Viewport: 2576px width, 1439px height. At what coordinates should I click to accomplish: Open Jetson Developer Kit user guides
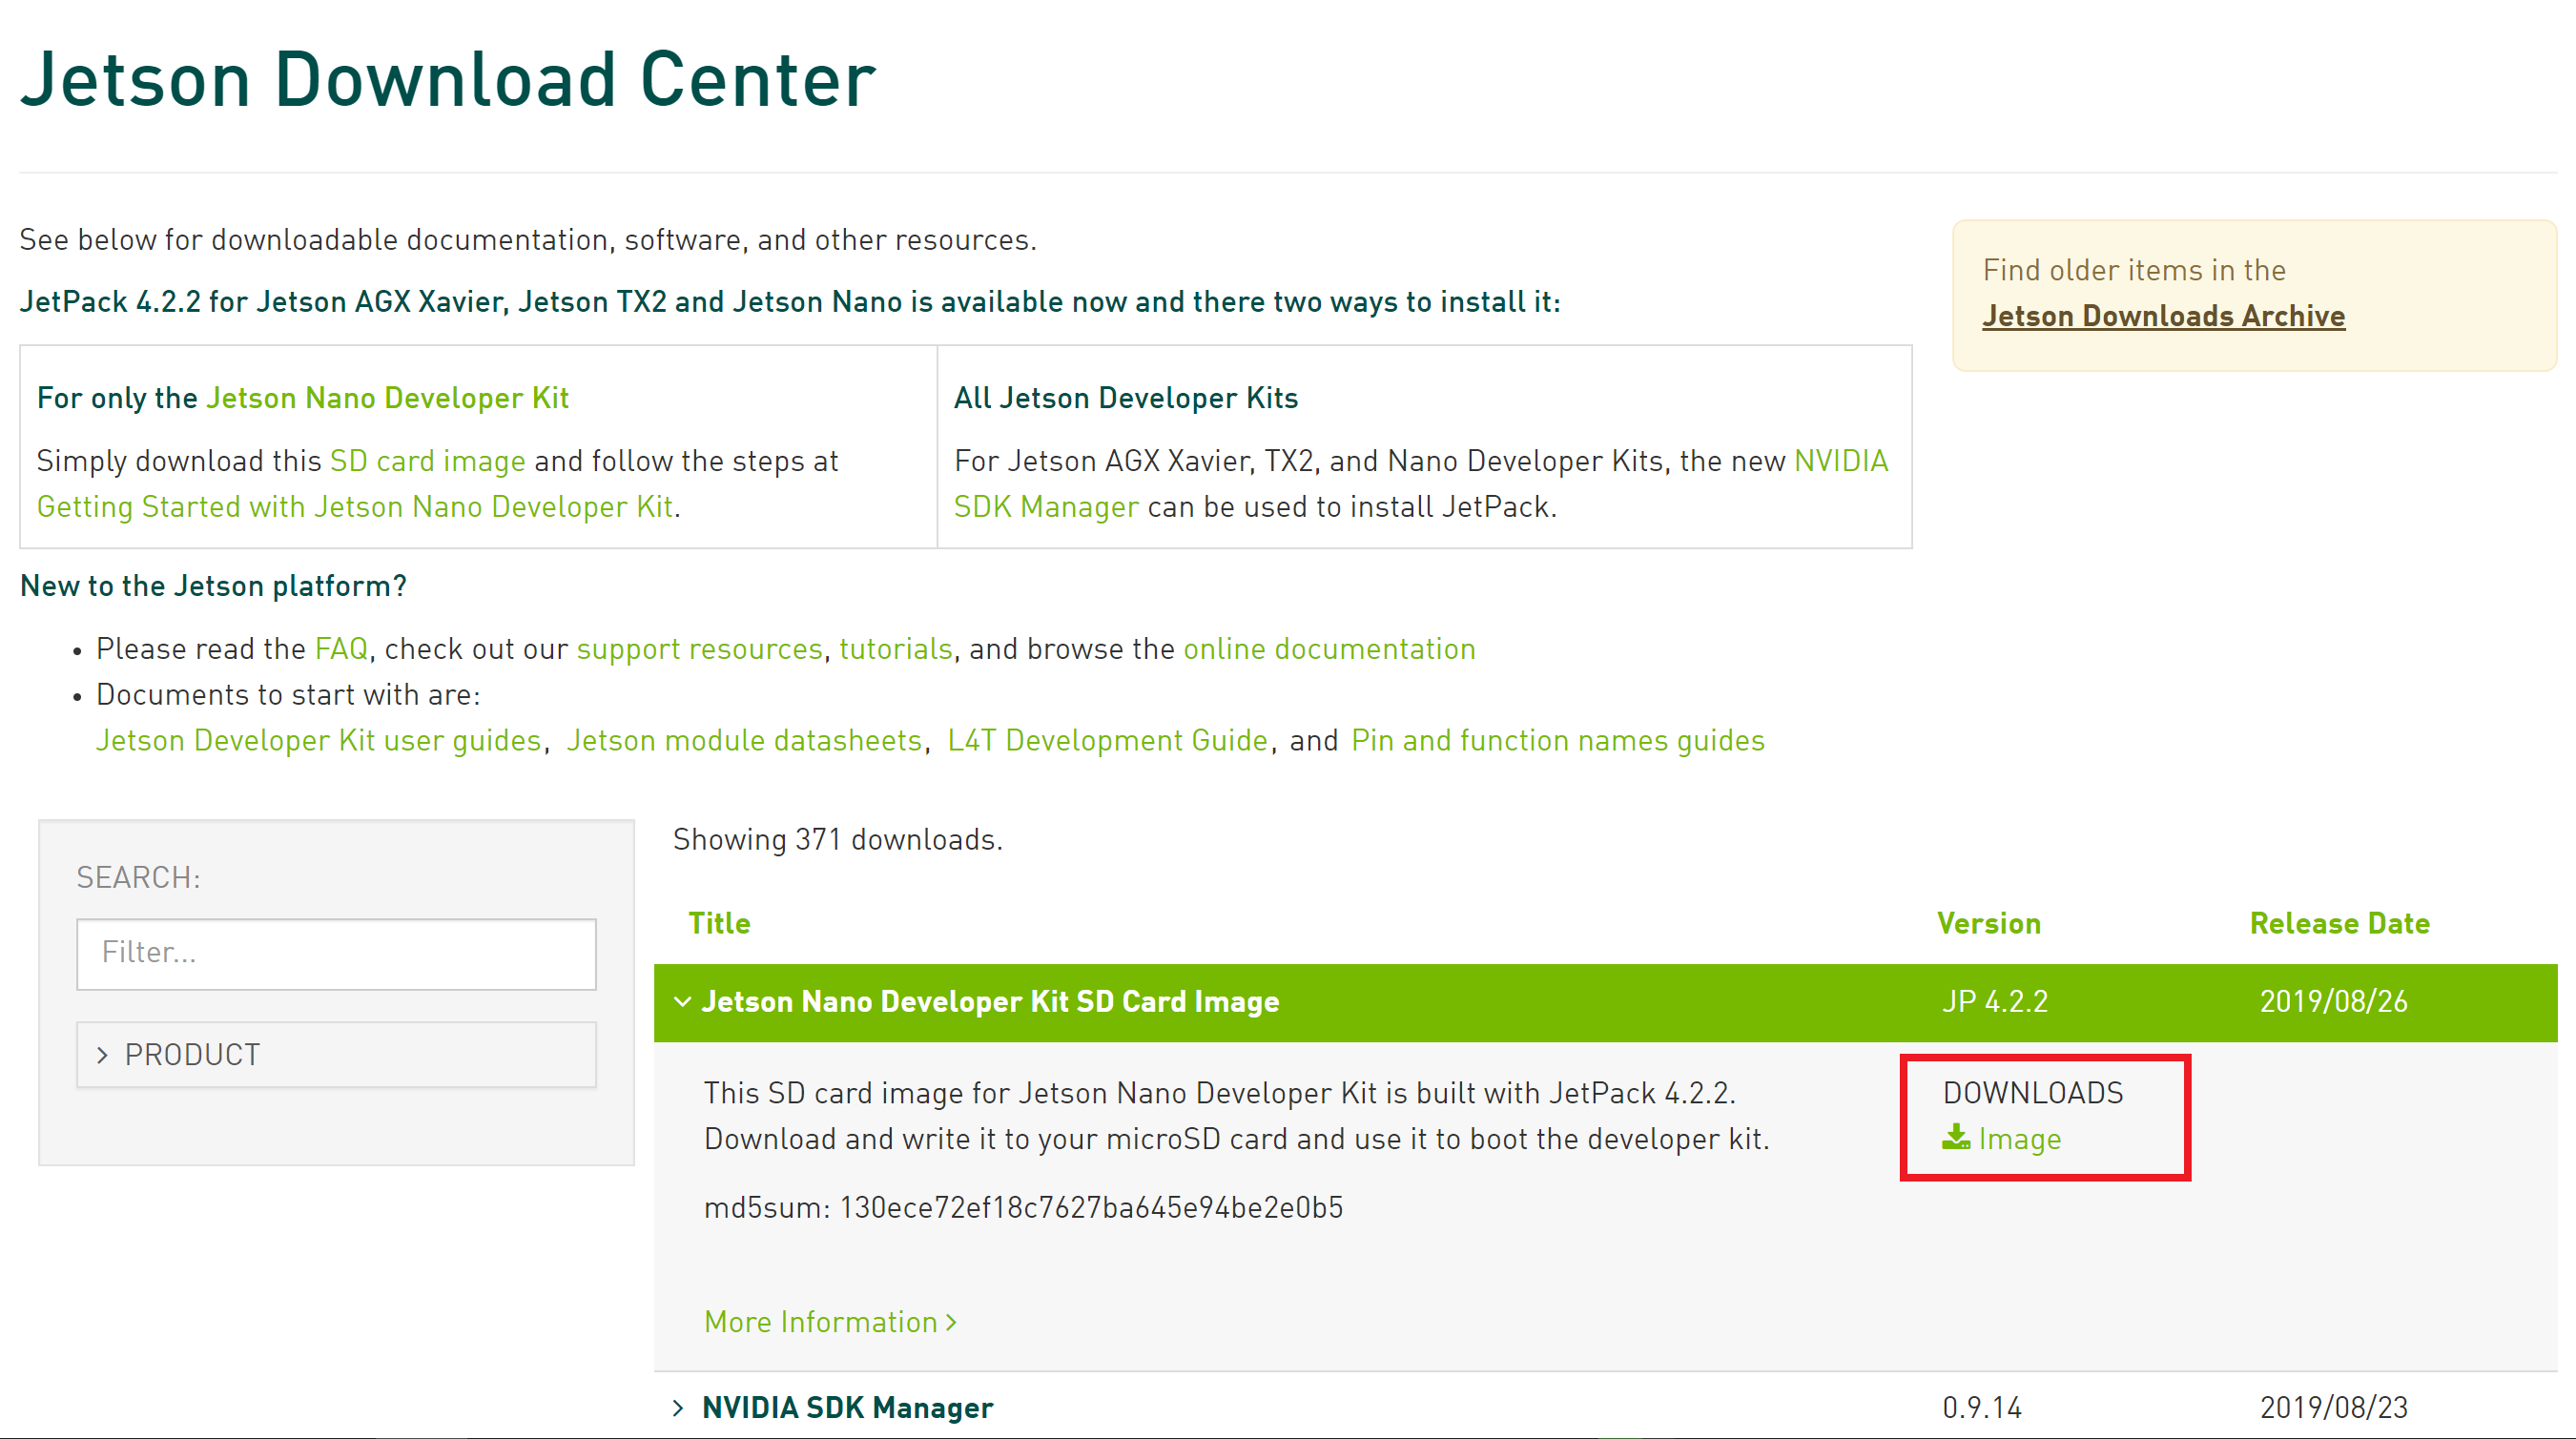[x=318, y=741]
